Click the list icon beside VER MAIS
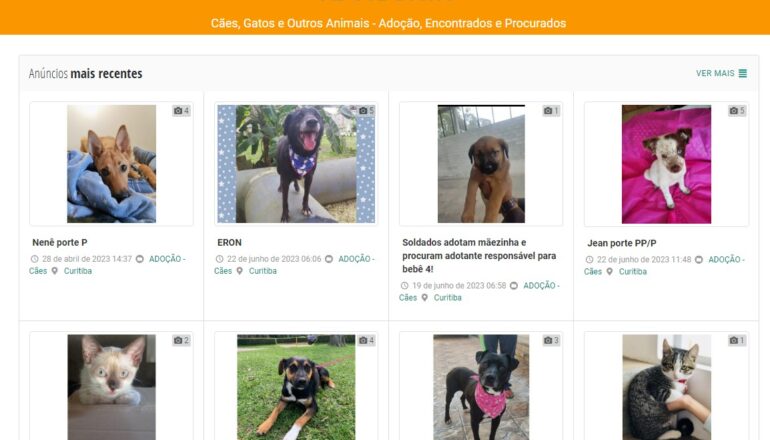The height and width of the screenshot is (440, 770). click(x=742, y=73)
